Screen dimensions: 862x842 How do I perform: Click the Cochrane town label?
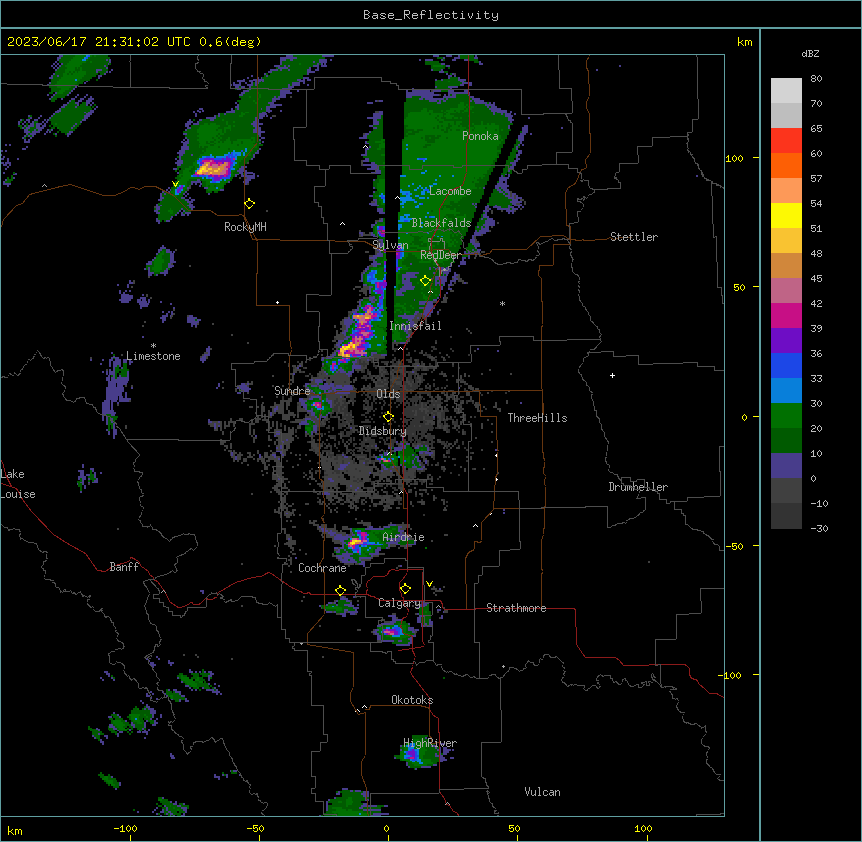322,568
